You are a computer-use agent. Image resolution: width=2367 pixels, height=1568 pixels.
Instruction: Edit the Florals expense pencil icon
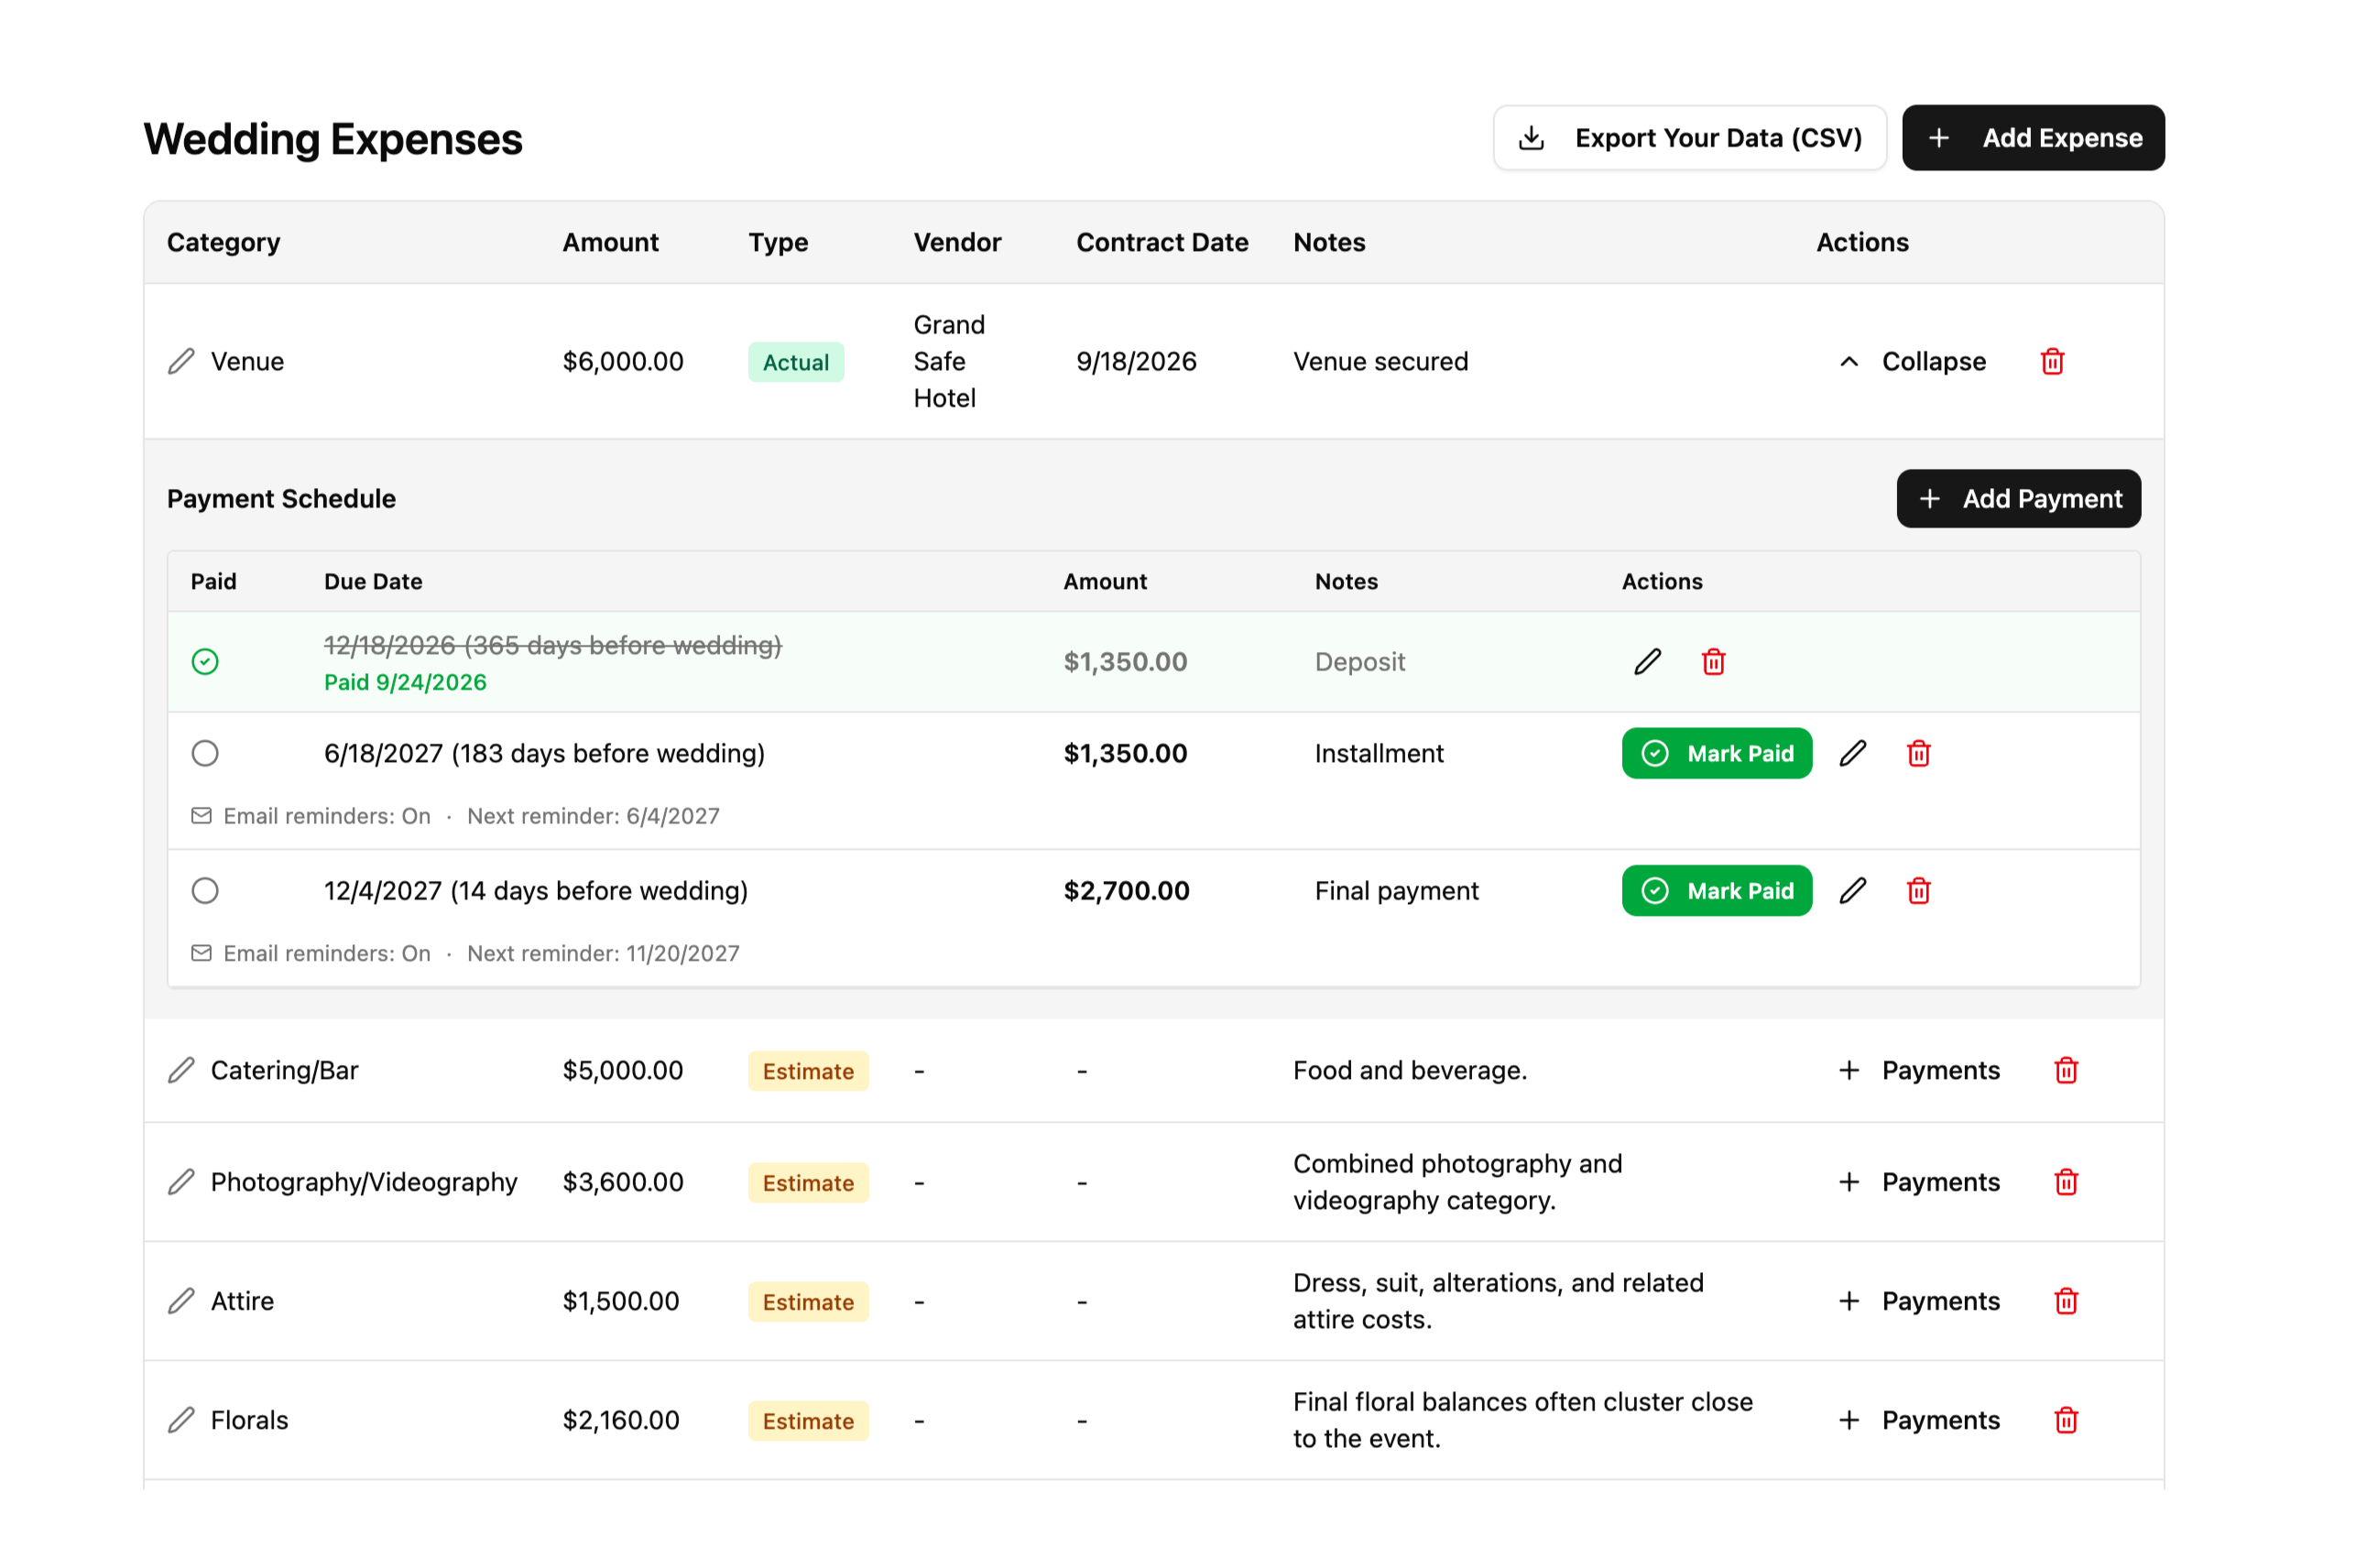click(x=181, y=1421)
